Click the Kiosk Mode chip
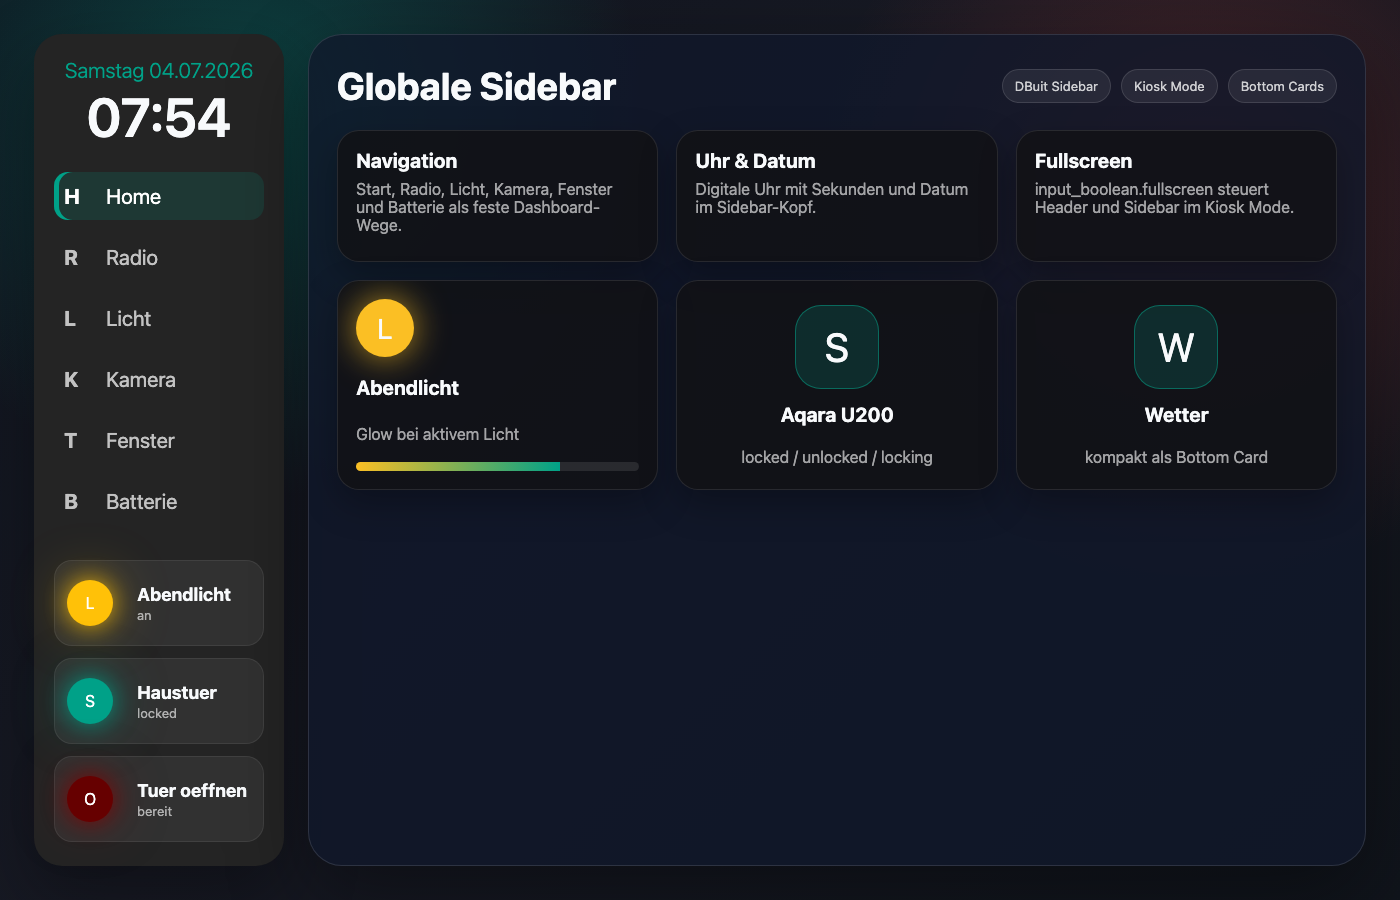Screen dimensions: 1400x900 point(1169,86)
